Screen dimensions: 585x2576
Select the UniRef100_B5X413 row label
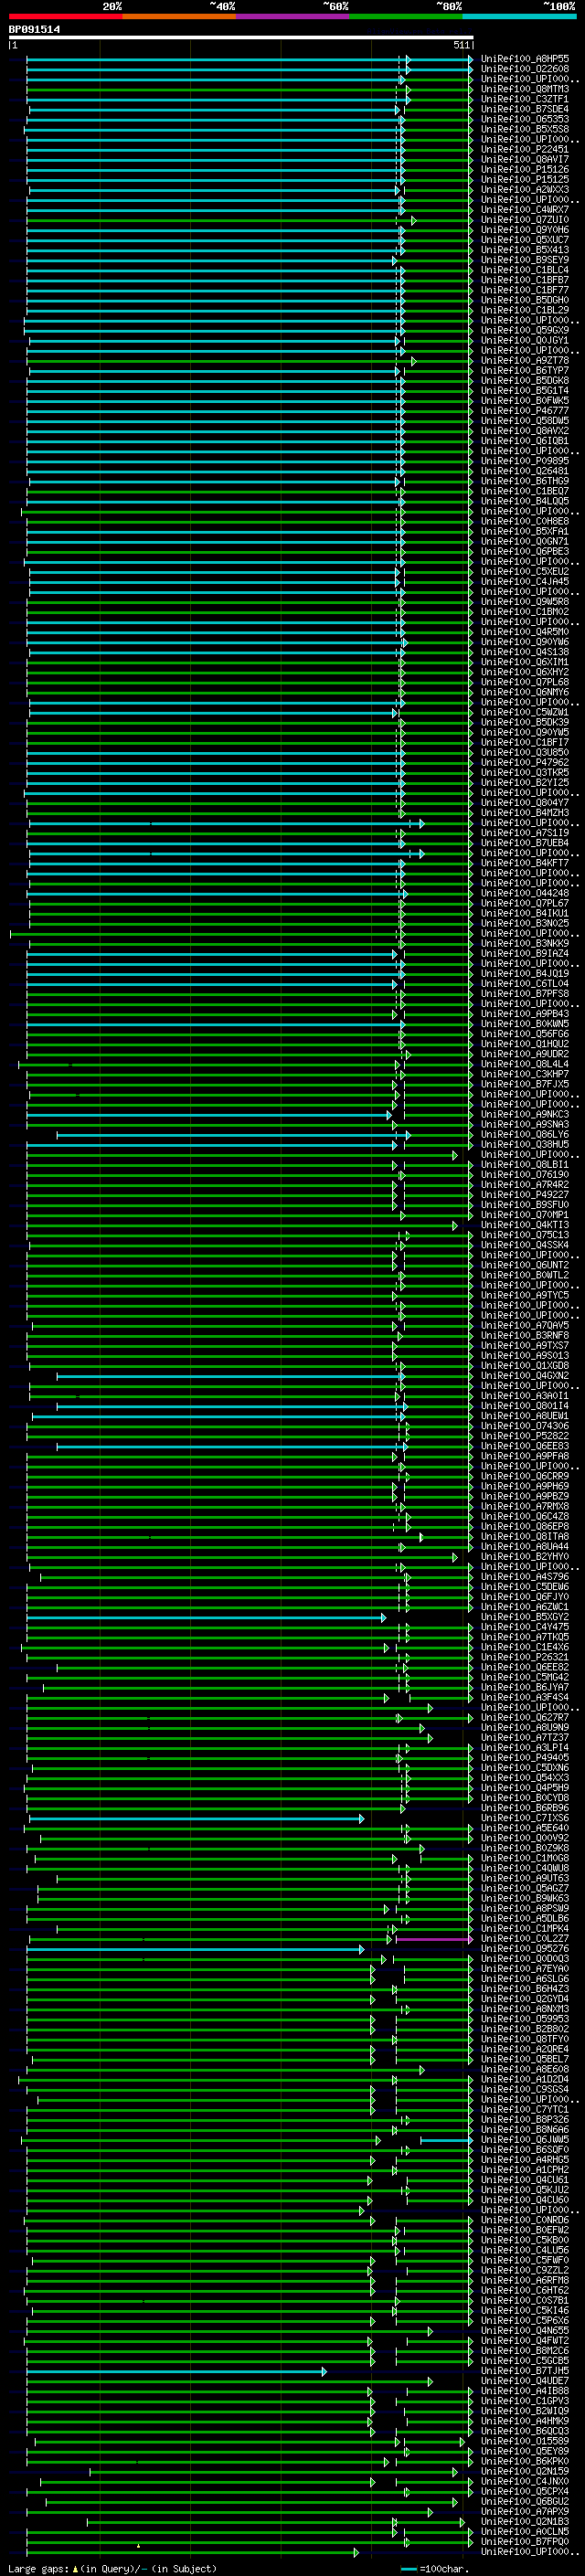coord(525,250)
